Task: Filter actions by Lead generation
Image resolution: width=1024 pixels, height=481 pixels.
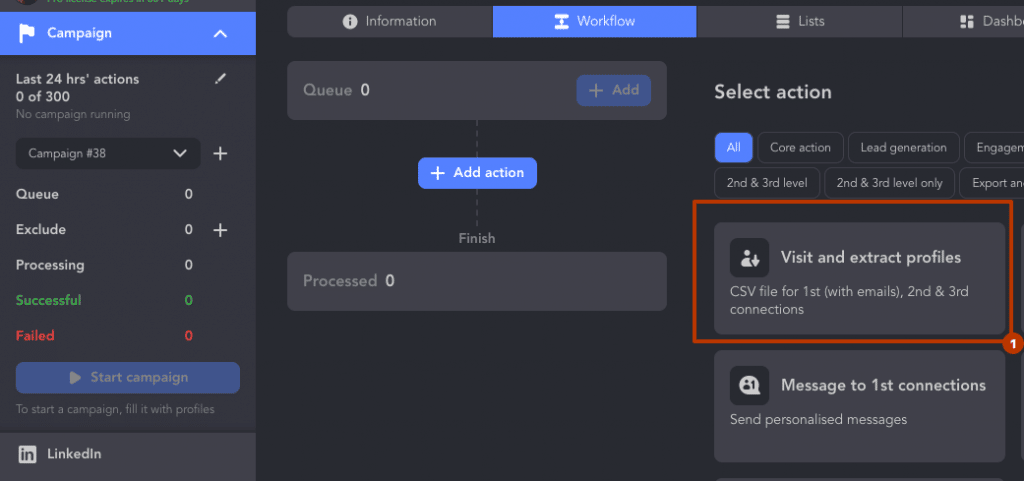Action: [x=903, y=147]
